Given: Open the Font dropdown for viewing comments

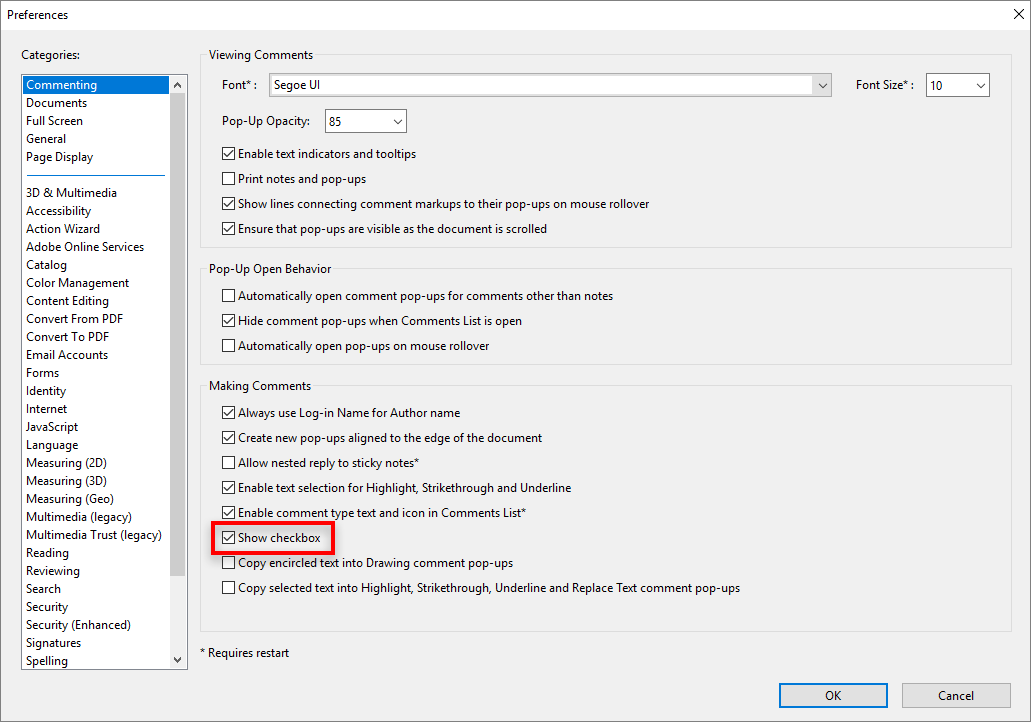Looking at the screenshot, I should (822, 84).
